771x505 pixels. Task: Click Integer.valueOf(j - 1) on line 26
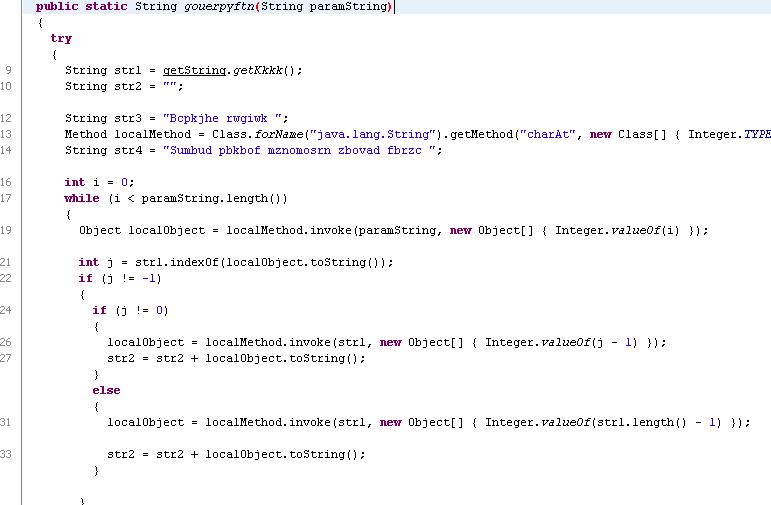(x=561, y=342)
